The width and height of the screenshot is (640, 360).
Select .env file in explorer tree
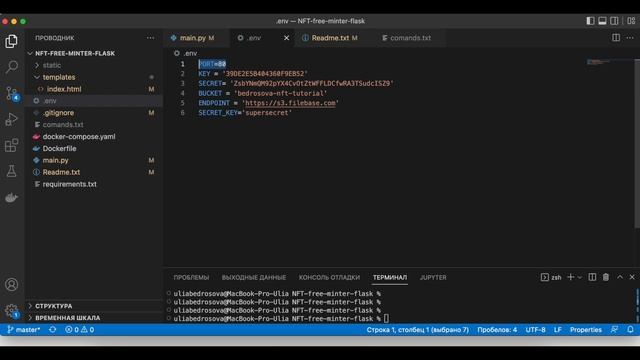tap(94, 101)
